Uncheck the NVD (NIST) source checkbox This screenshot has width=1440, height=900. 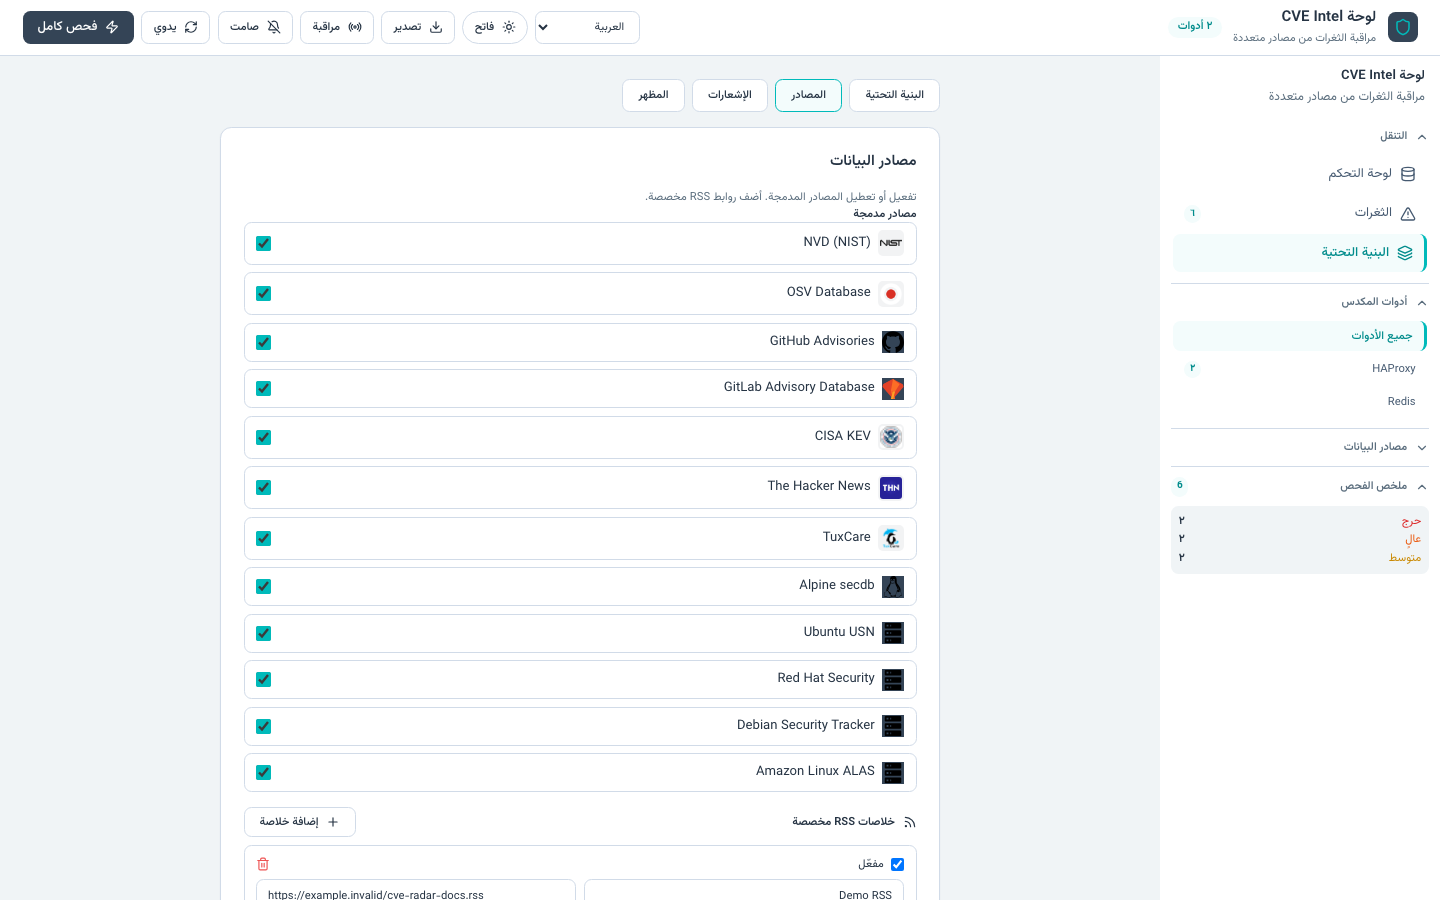pyautogui.click(x=264, y=243)
